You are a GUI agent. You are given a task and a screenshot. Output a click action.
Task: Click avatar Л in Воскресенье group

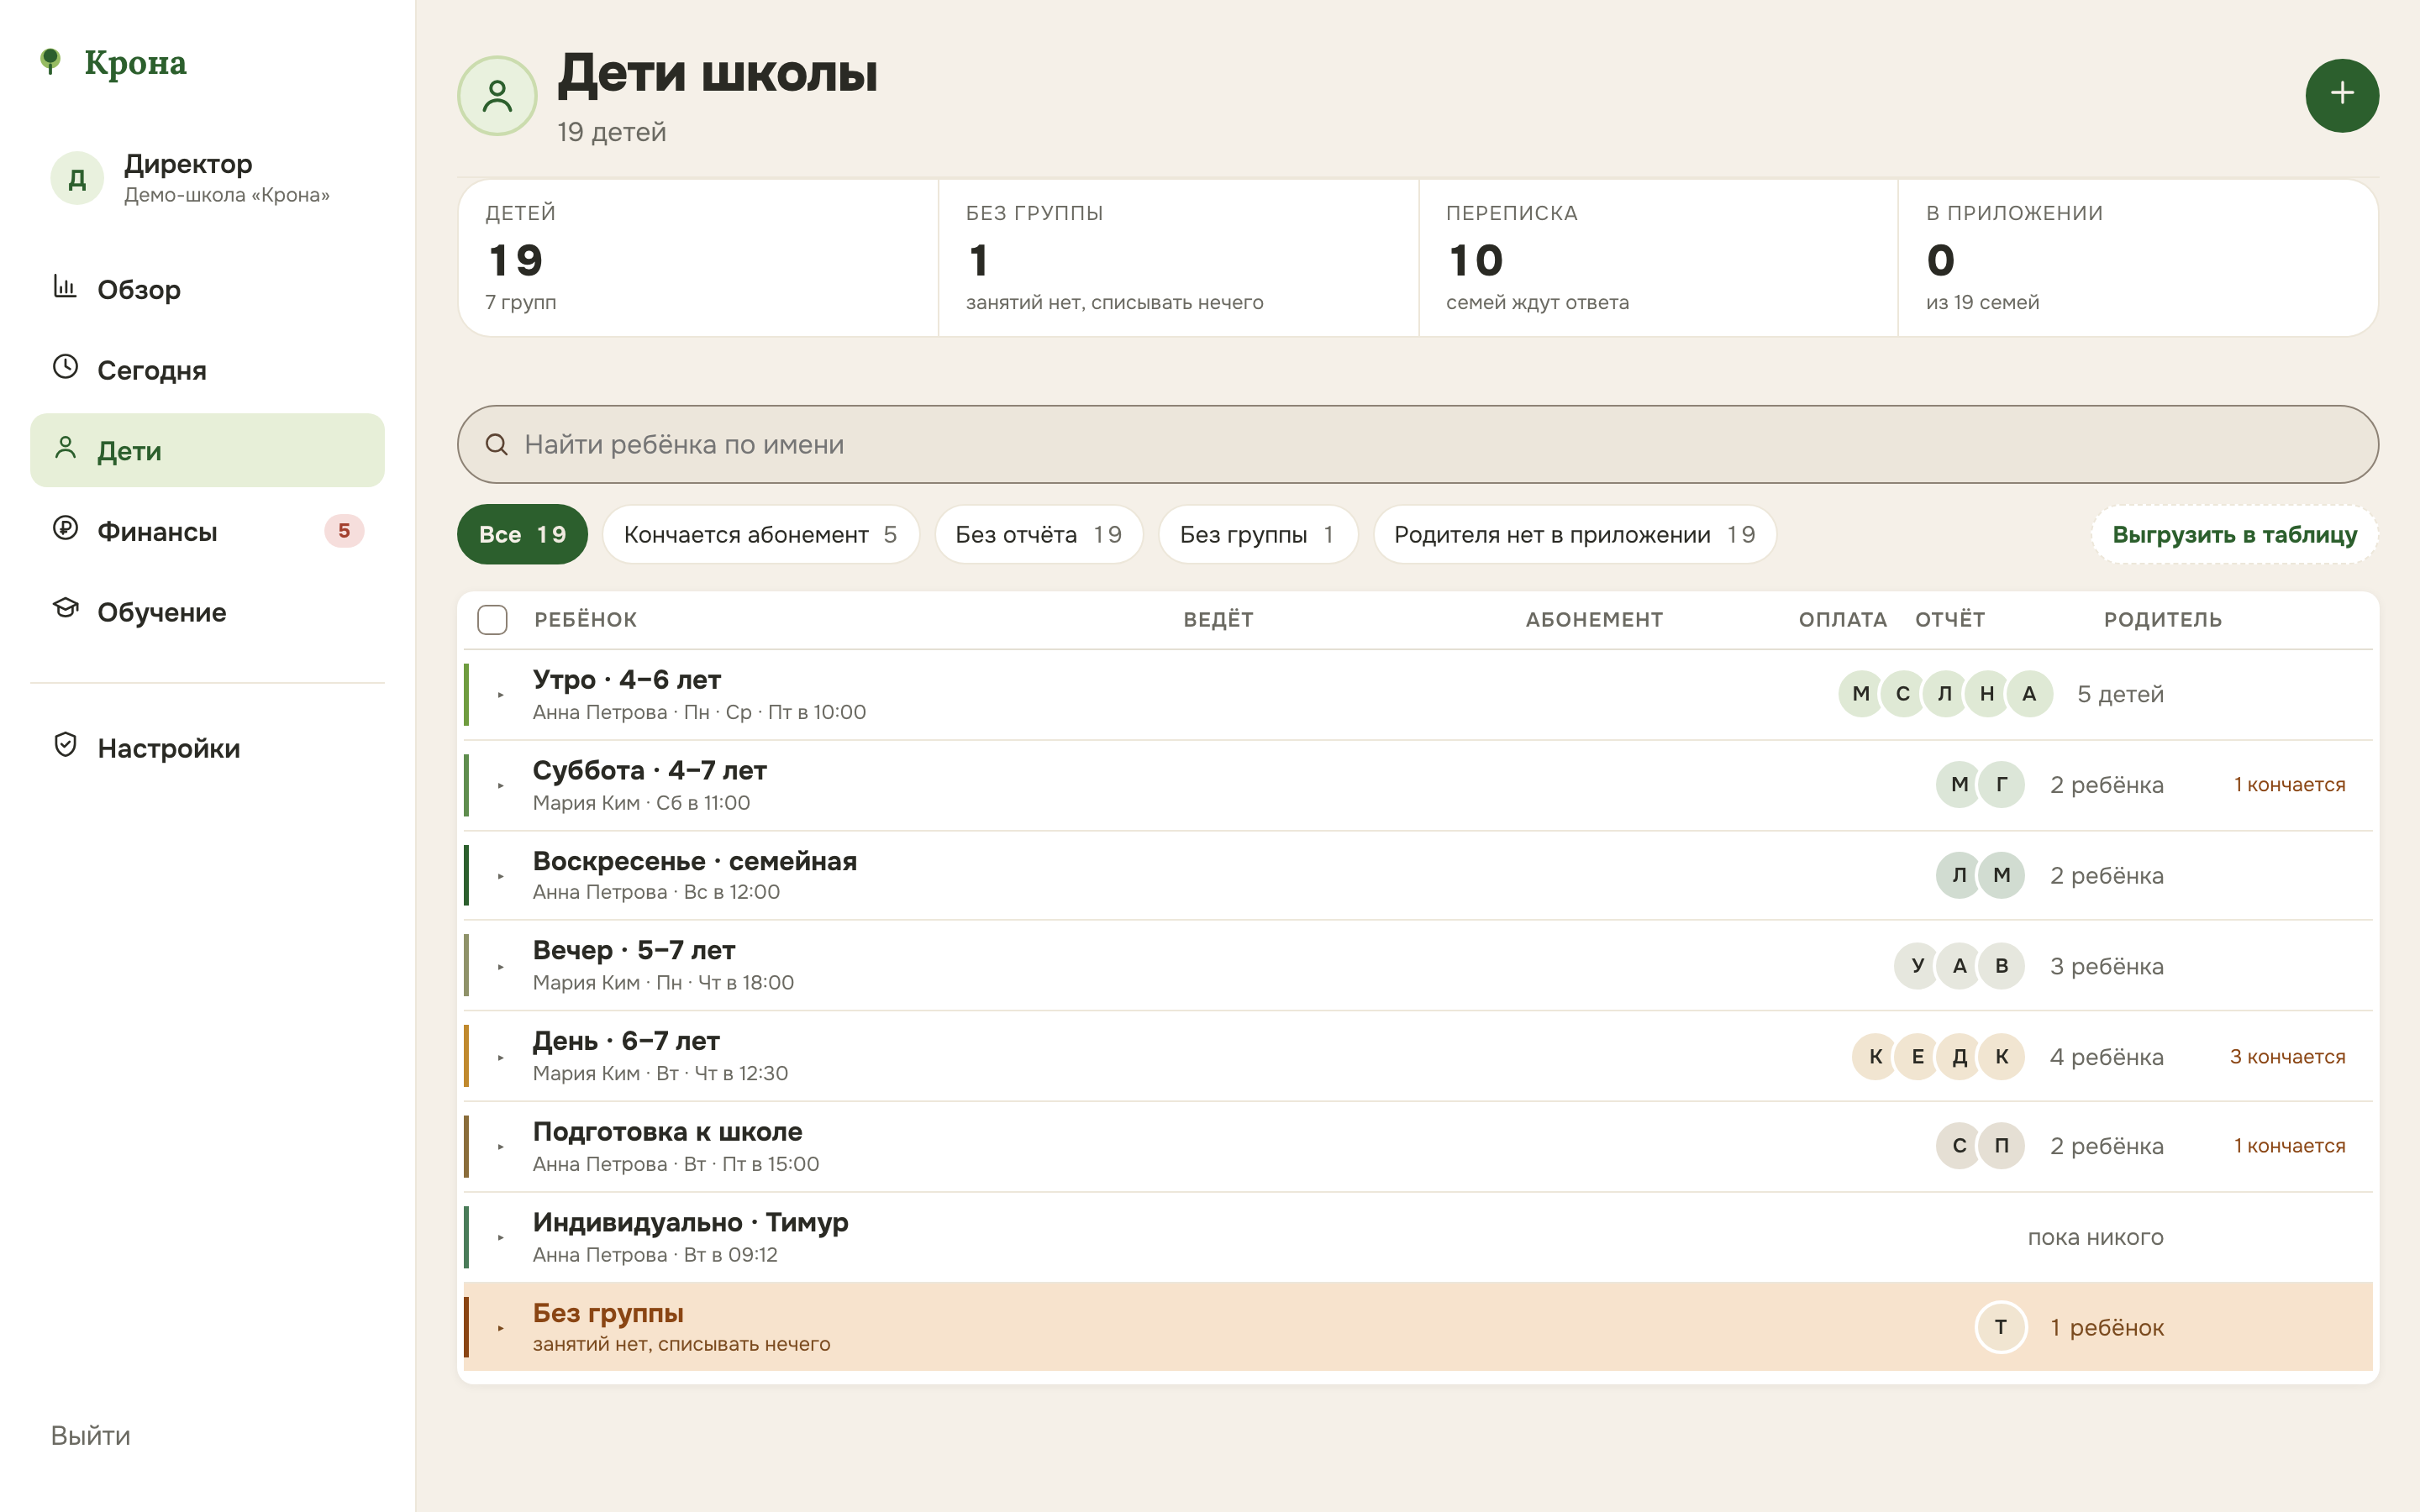1959,875
